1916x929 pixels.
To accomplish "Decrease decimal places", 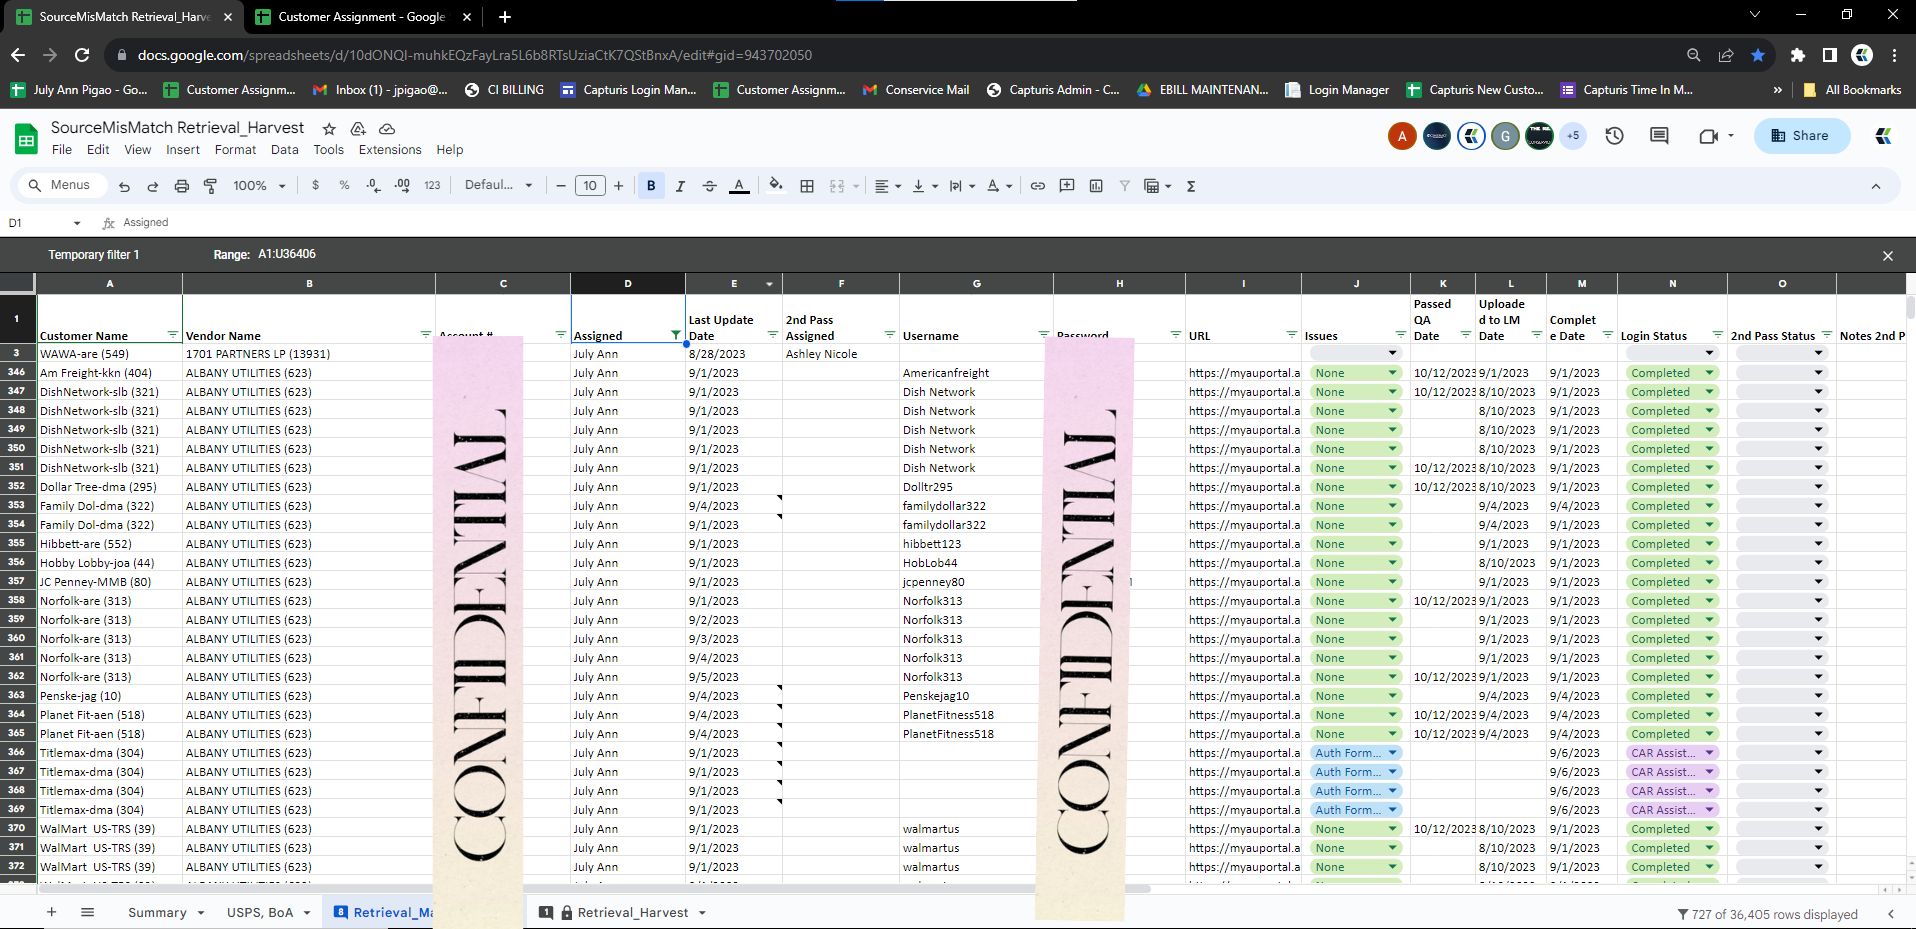I will coord(373,186).
